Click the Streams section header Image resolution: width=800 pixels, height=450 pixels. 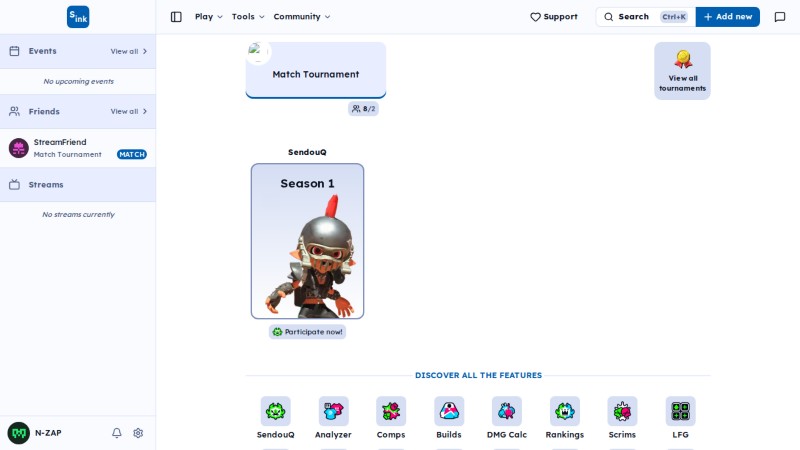tap(78, 185)
